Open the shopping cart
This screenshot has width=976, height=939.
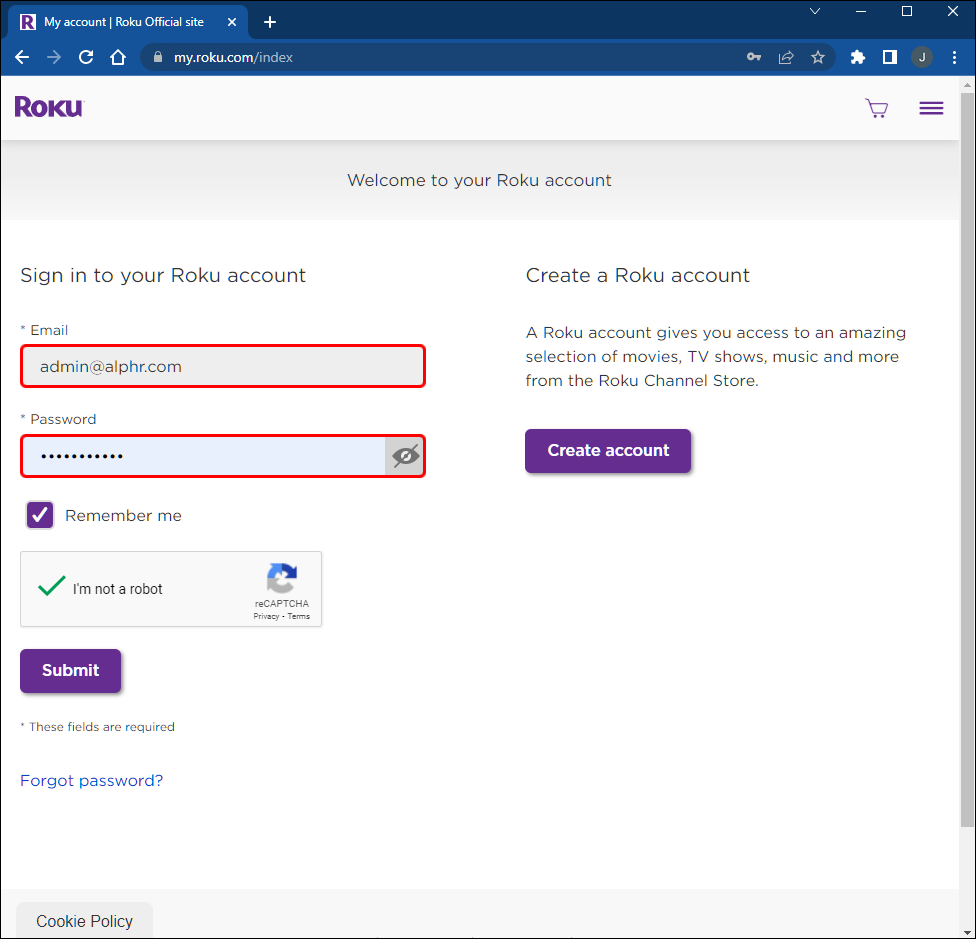point(876,108)
